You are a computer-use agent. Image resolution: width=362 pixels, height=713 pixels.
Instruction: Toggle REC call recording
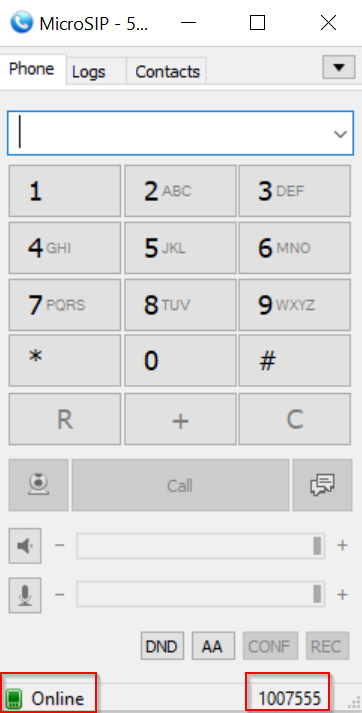327,646
